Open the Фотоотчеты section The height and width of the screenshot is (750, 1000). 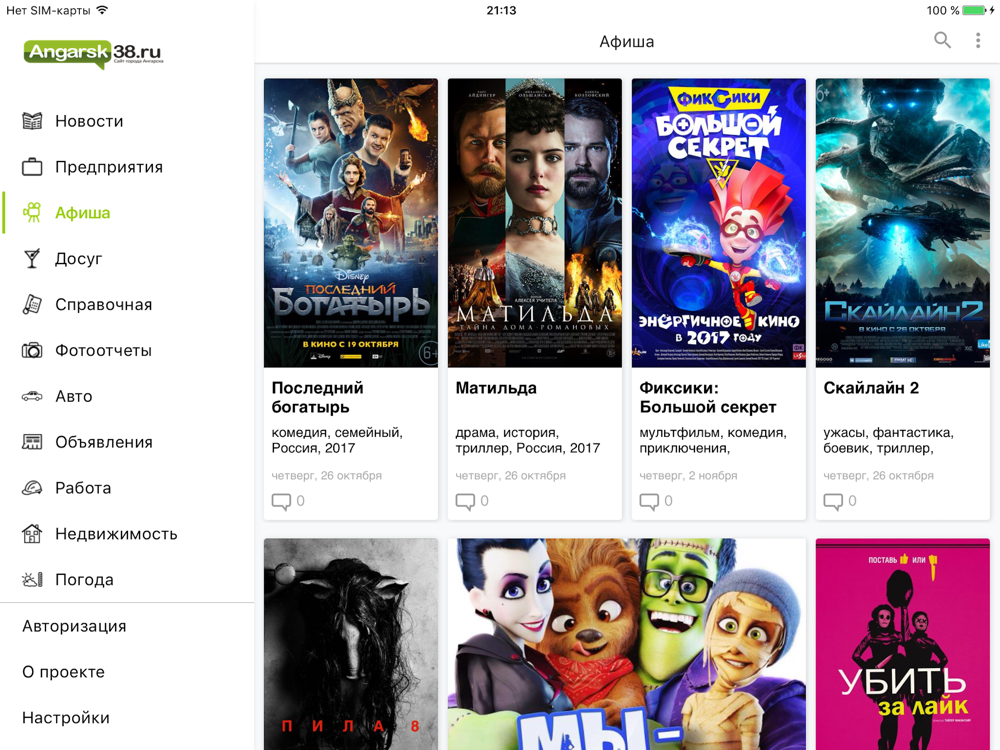point(103,351)
